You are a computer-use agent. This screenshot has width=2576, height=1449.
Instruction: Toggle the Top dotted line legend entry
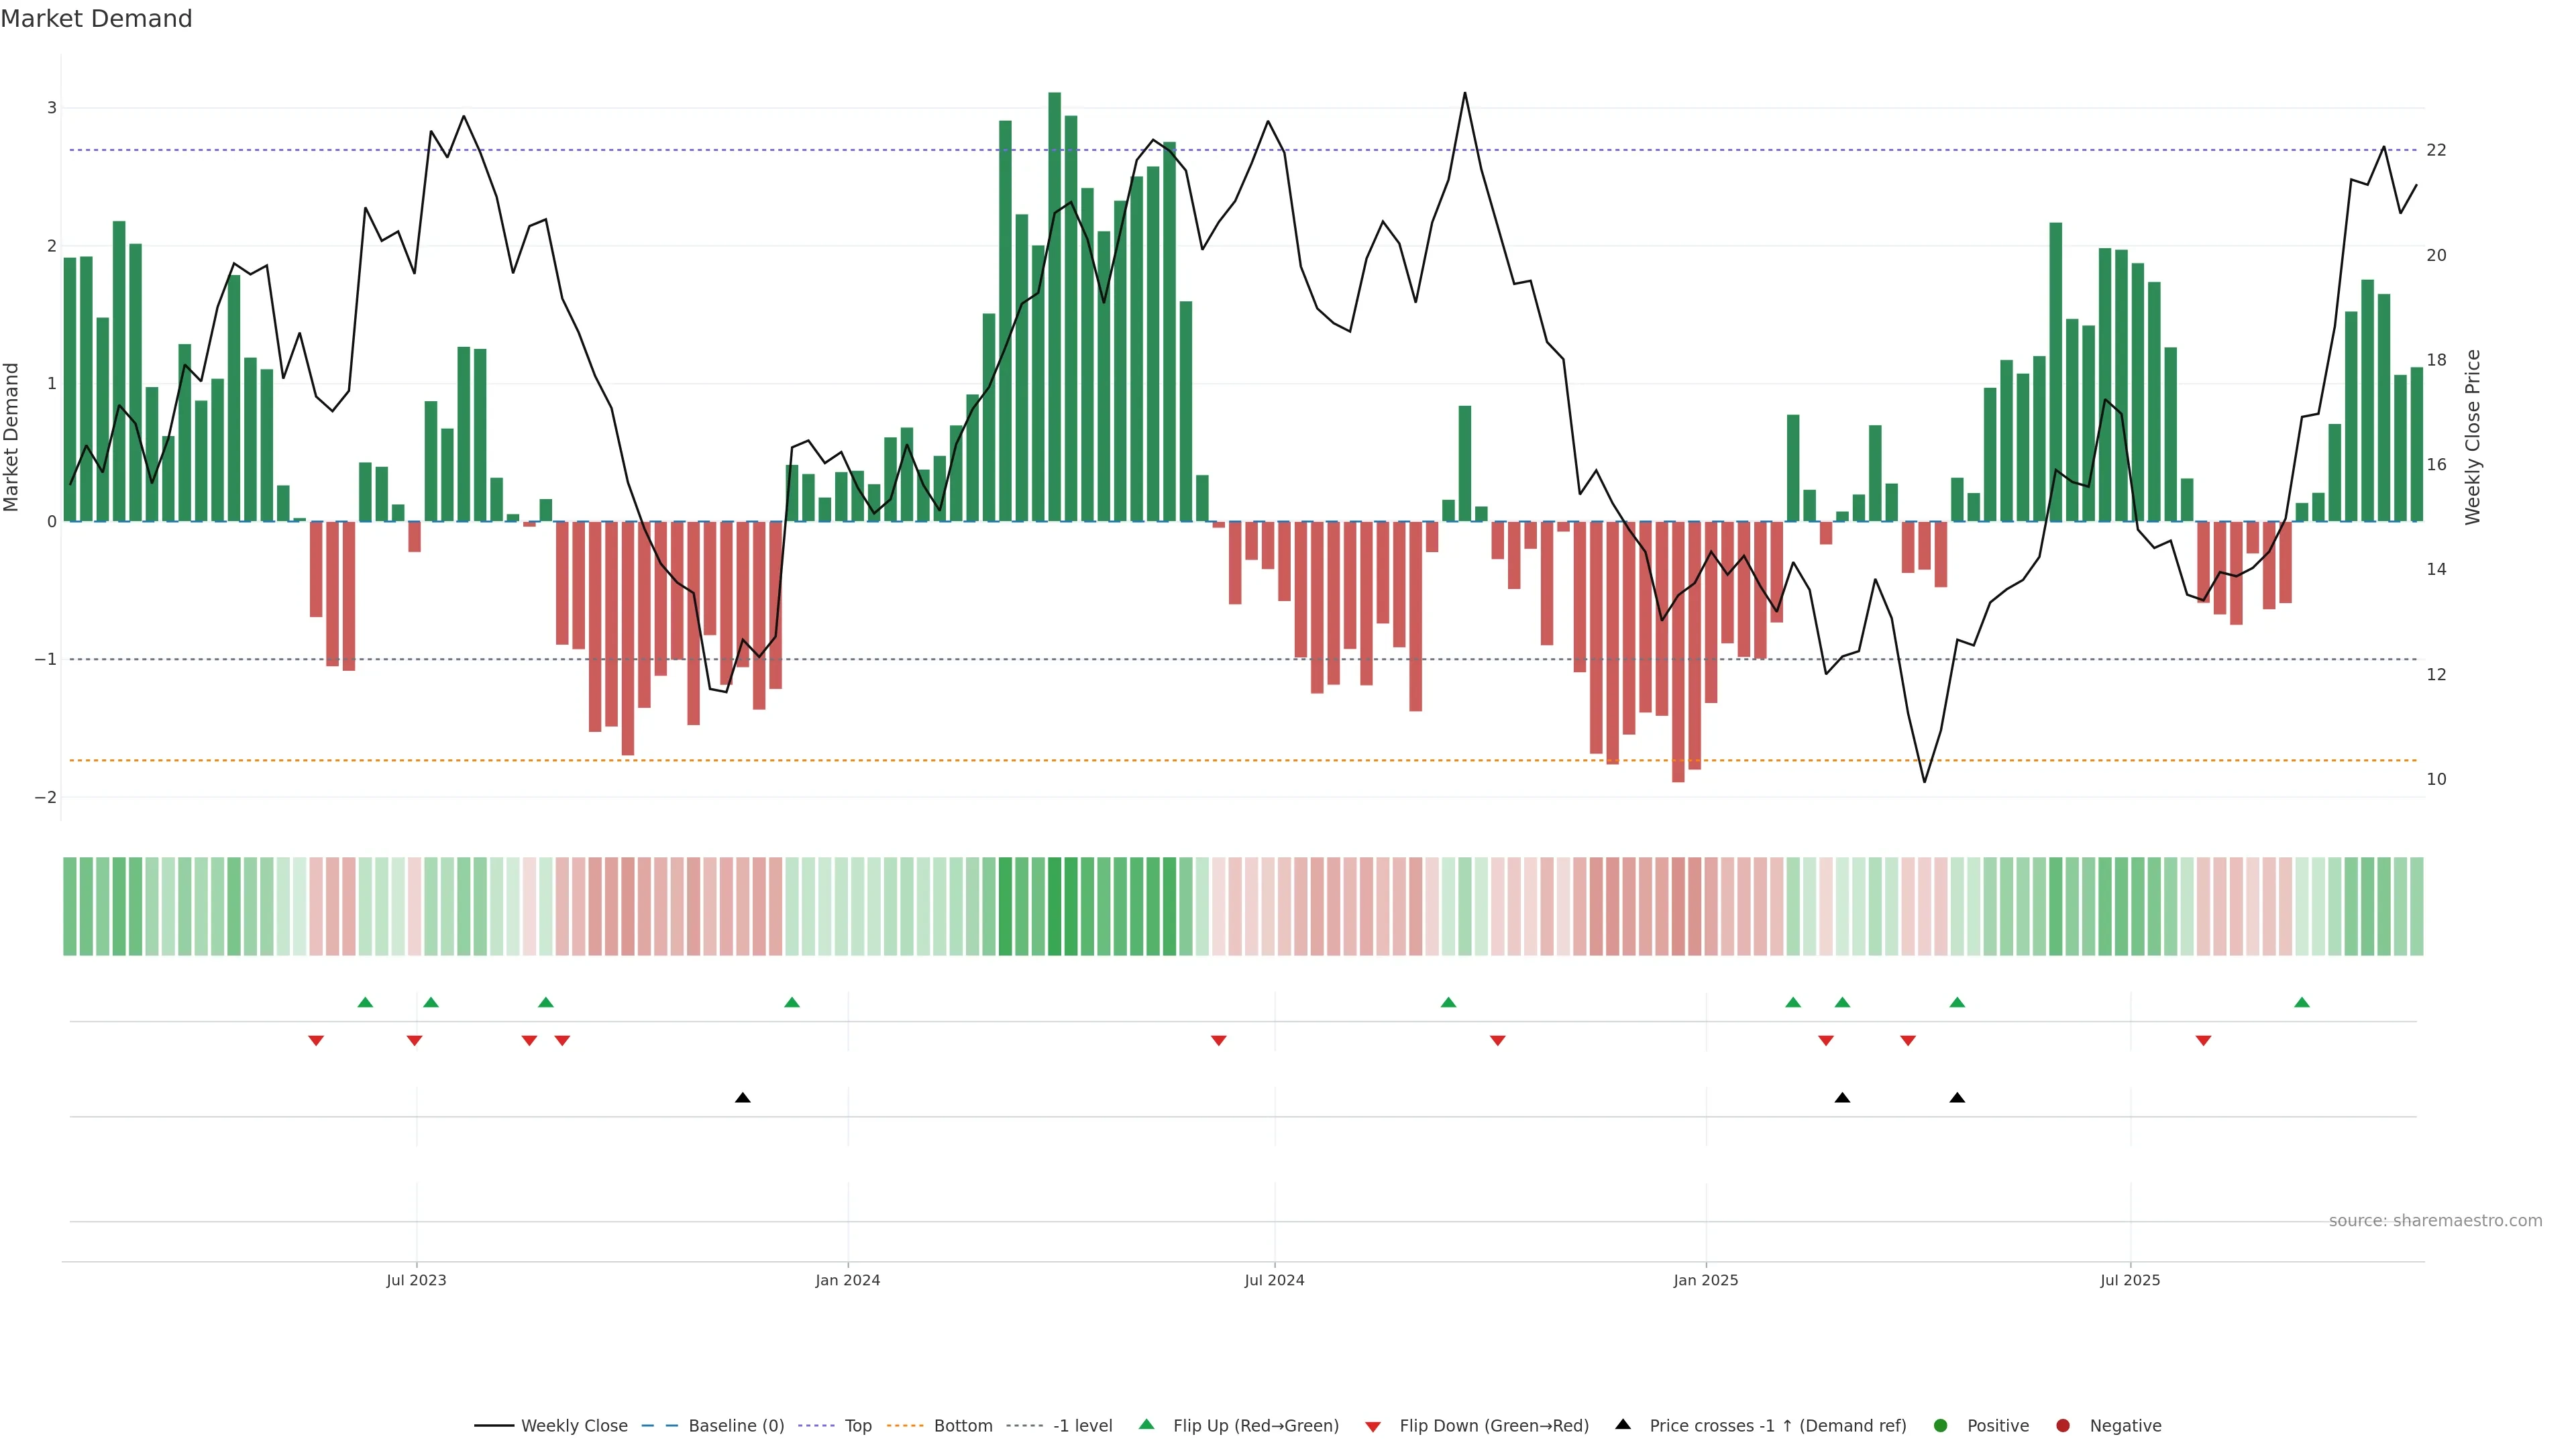858,1426
